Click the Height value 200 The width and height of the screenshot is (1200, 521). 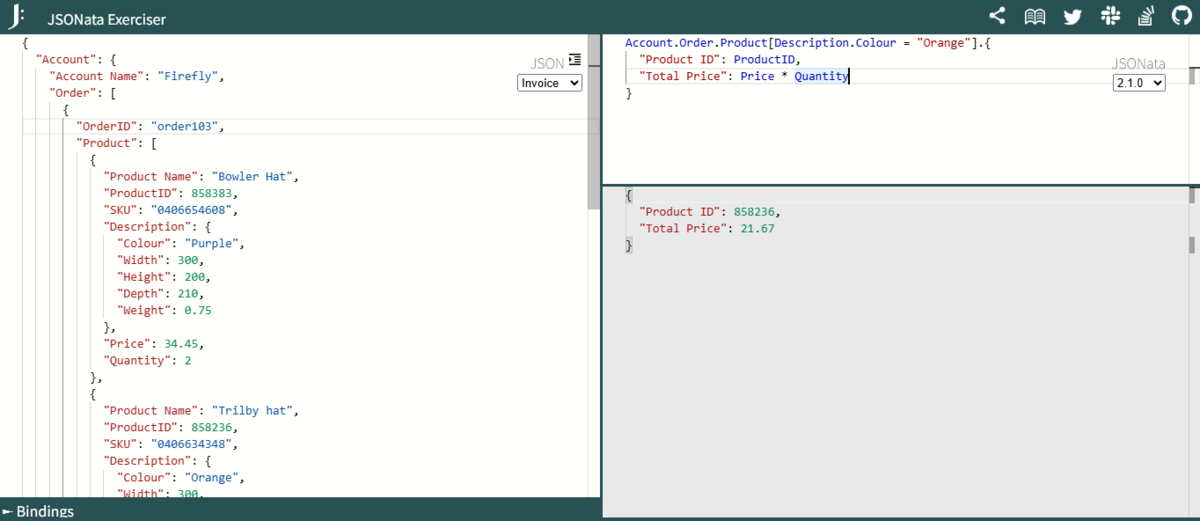point(194,276)
